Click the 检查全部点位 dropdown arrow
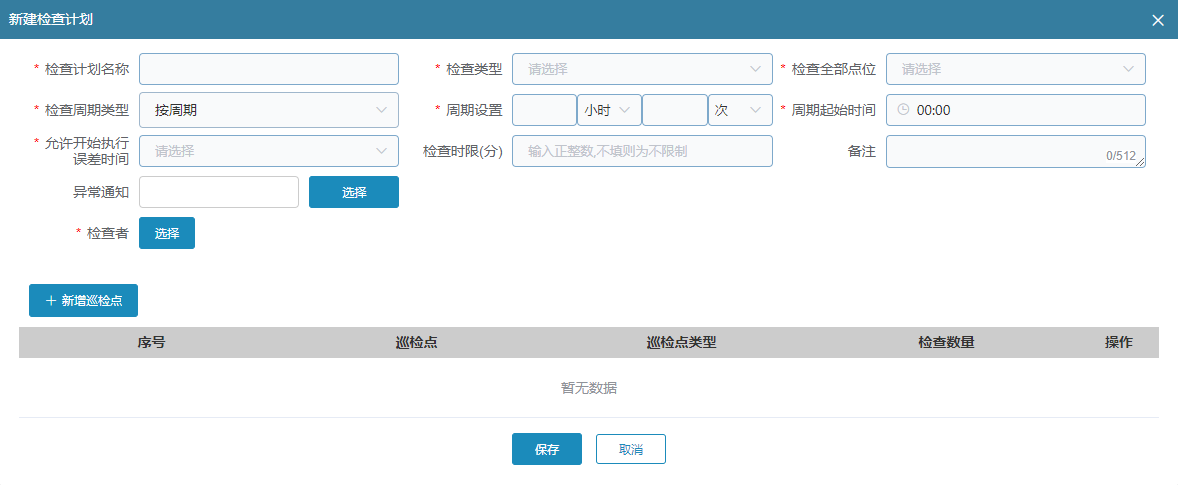Image resolution: width=1178 pixels, height=485 pixels. (x=1128, y=69)
